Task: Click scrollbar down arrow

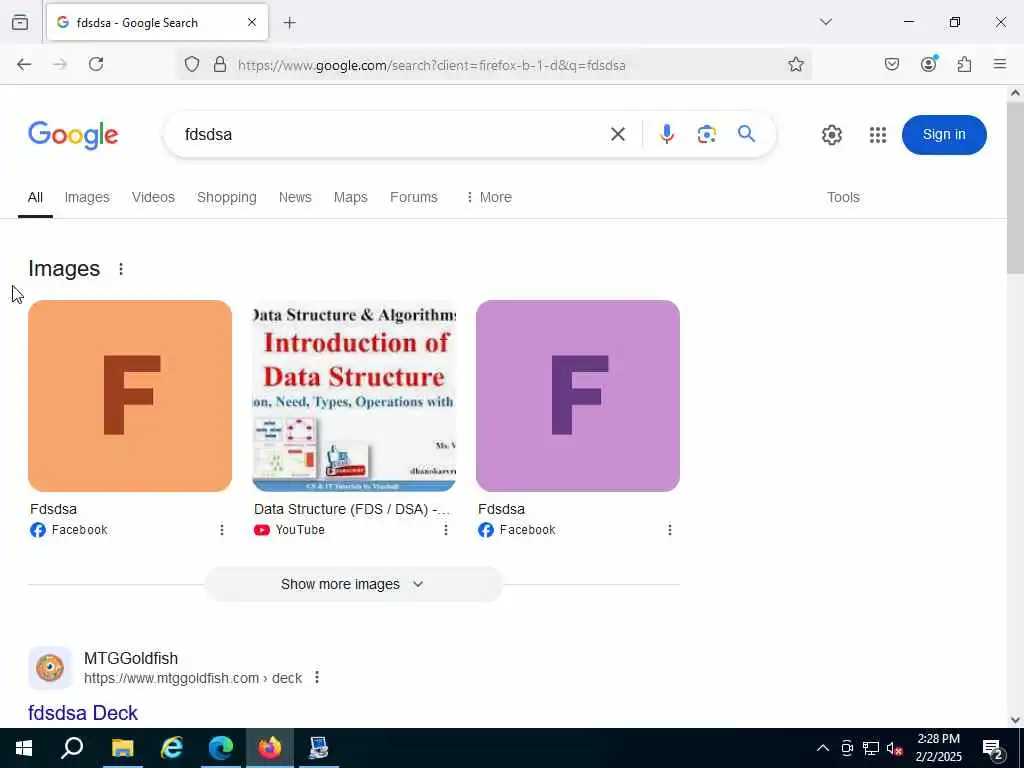Action: click(1015, 720)
